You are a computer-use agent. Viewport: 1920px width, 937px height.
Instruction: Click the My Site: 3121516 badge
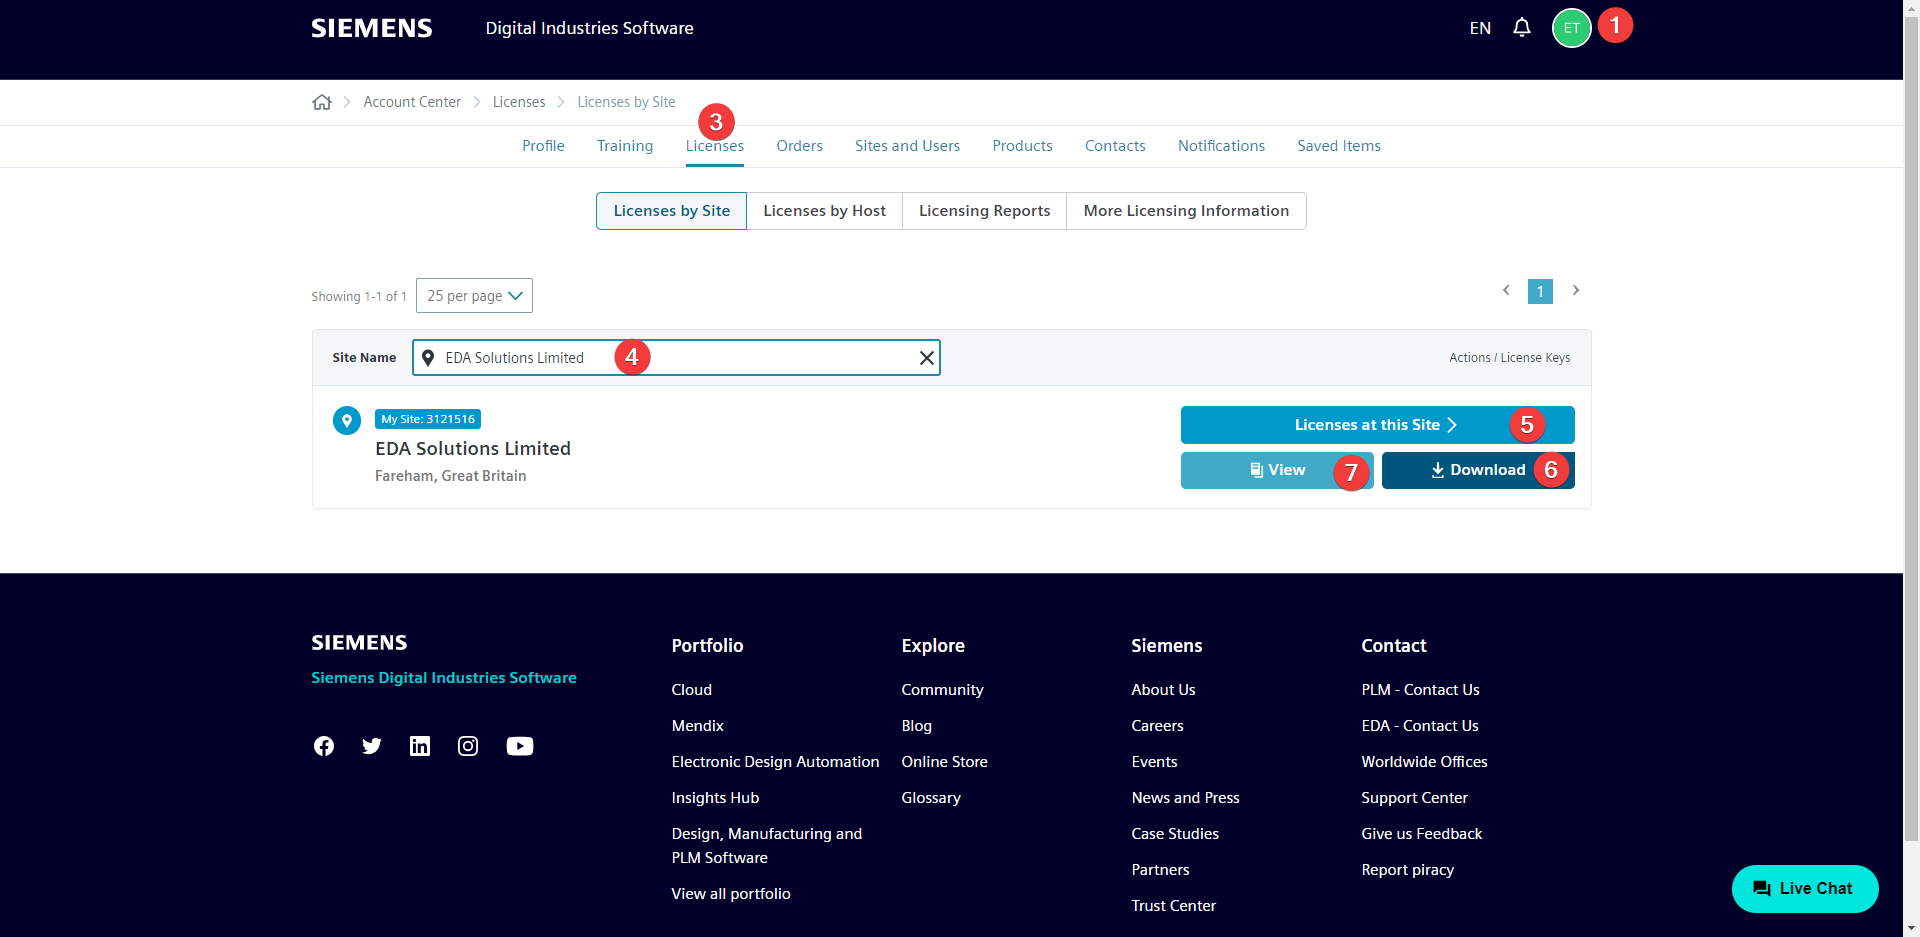pos(428,419)
